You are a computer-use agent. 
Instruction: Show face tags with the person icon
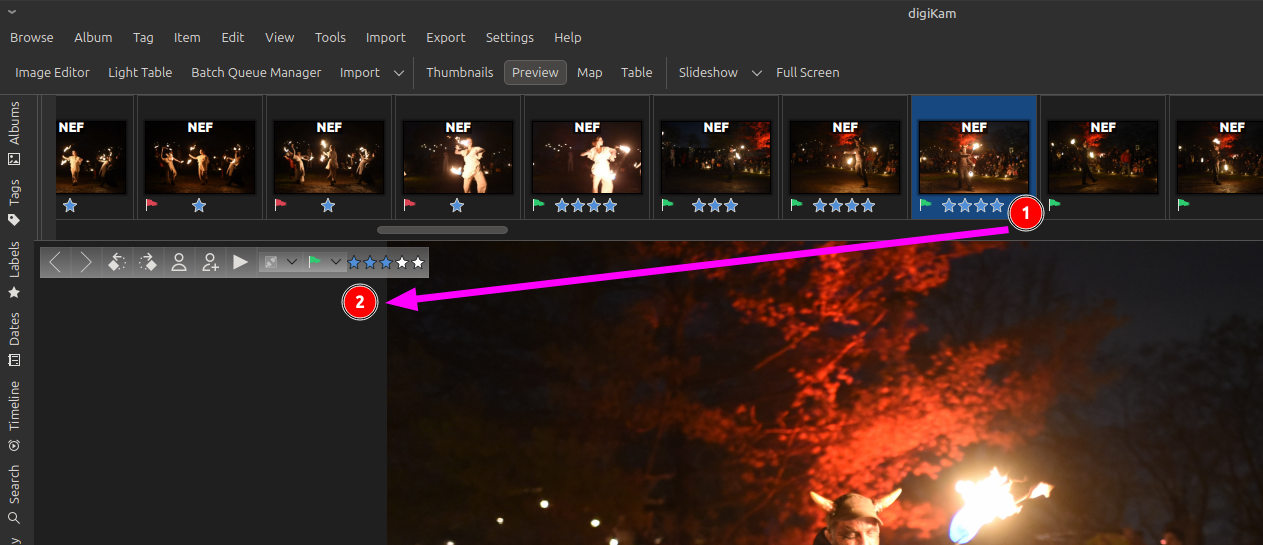pyautogui.click(x=179, y=262)
